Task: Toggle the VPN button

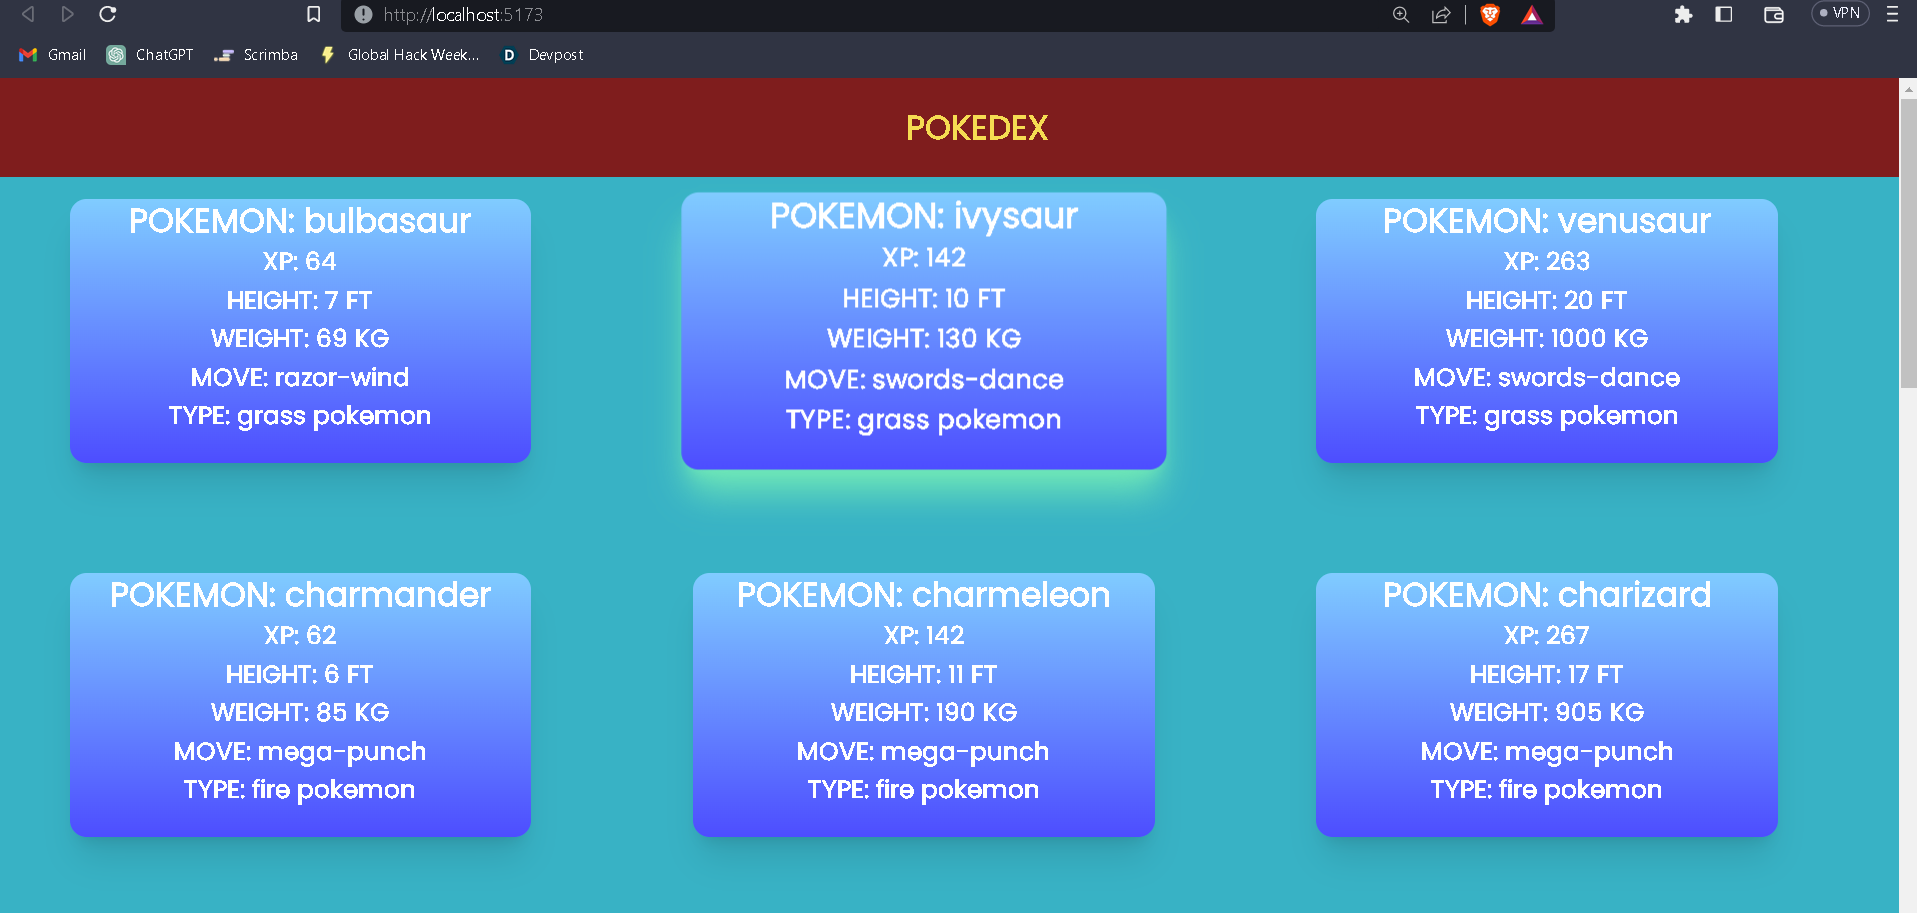Action: (x=1840, y=14)
